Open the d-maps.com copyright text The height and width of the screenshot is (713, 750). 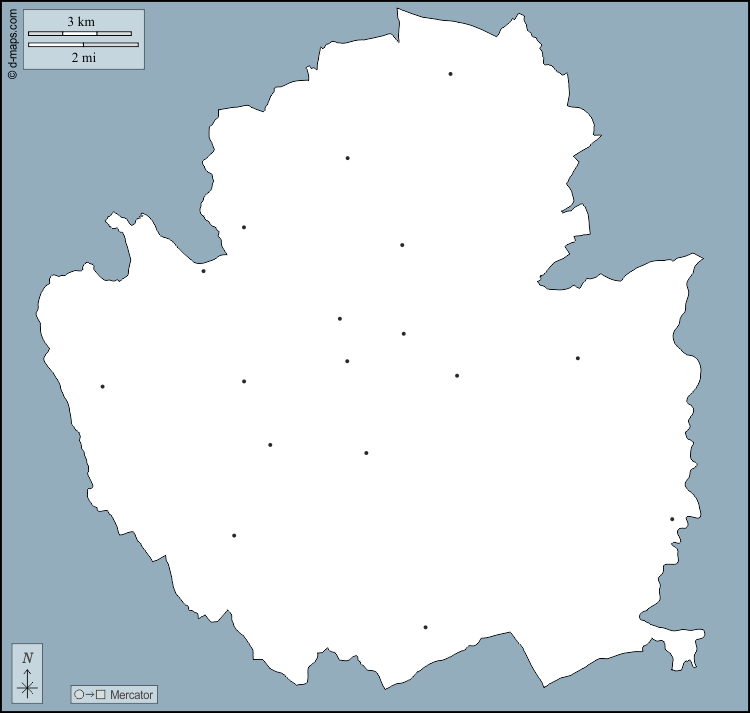[12, 40]
